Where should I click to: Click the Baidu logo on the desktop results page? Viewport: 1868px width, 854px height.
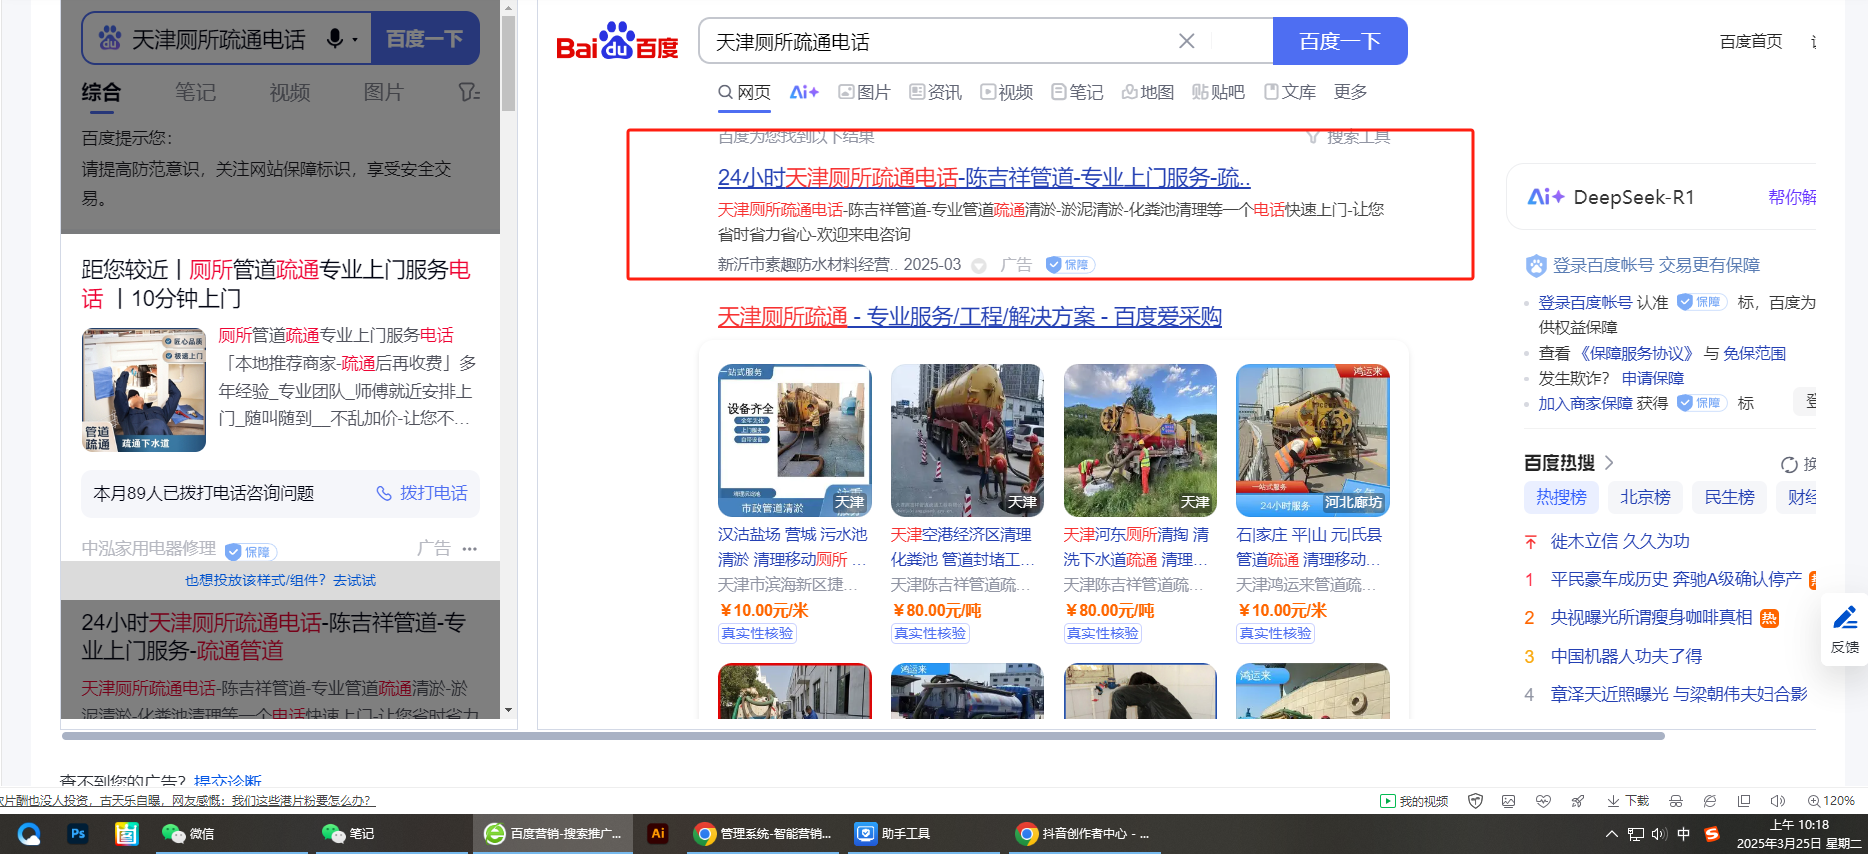[x=617, y=41]
